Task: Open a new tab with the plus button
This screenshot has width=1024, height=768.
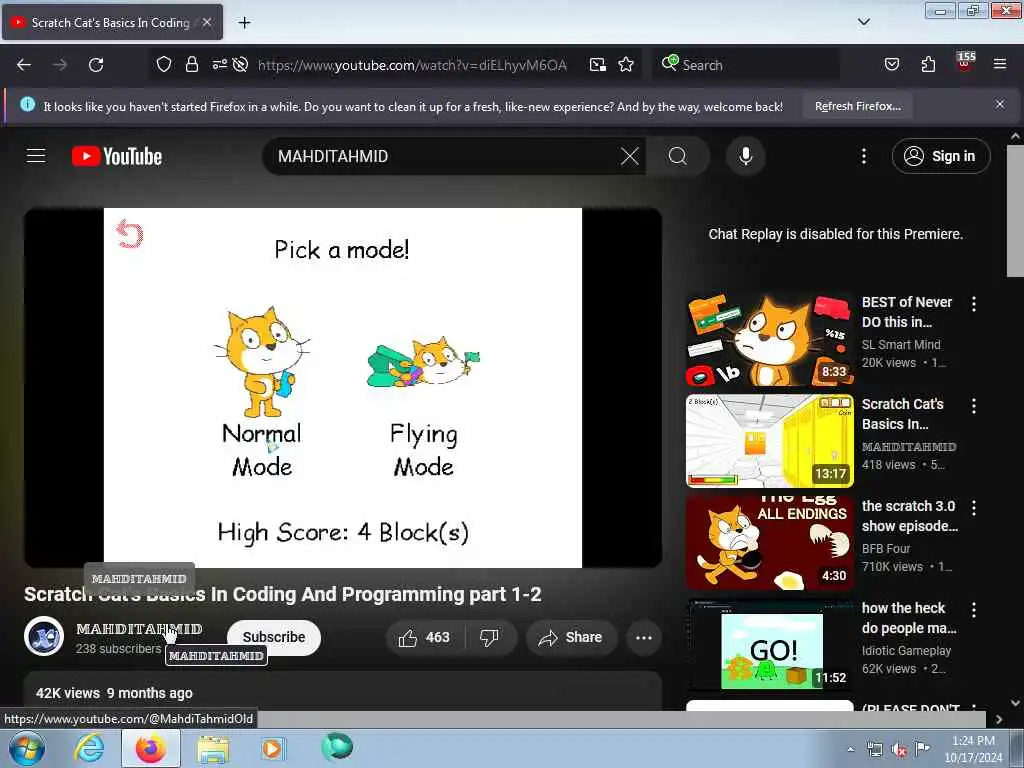Action: [x=244, y=23]
